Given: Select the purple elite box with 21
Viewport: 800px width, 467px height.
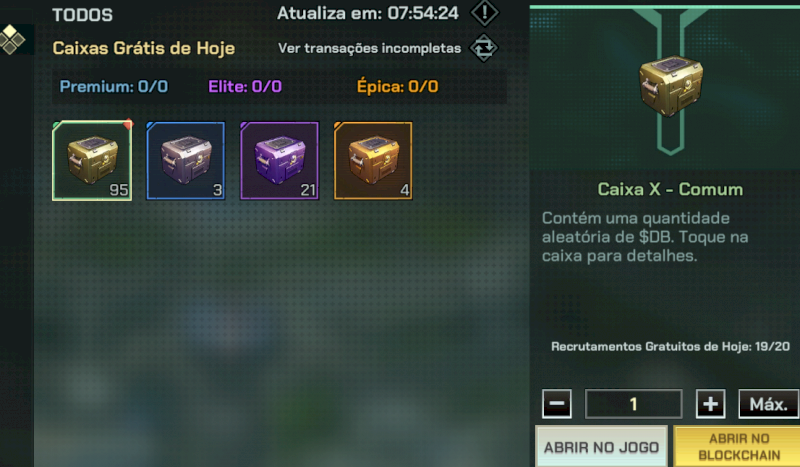Looking at the screenshot, I should click(280, 161).
